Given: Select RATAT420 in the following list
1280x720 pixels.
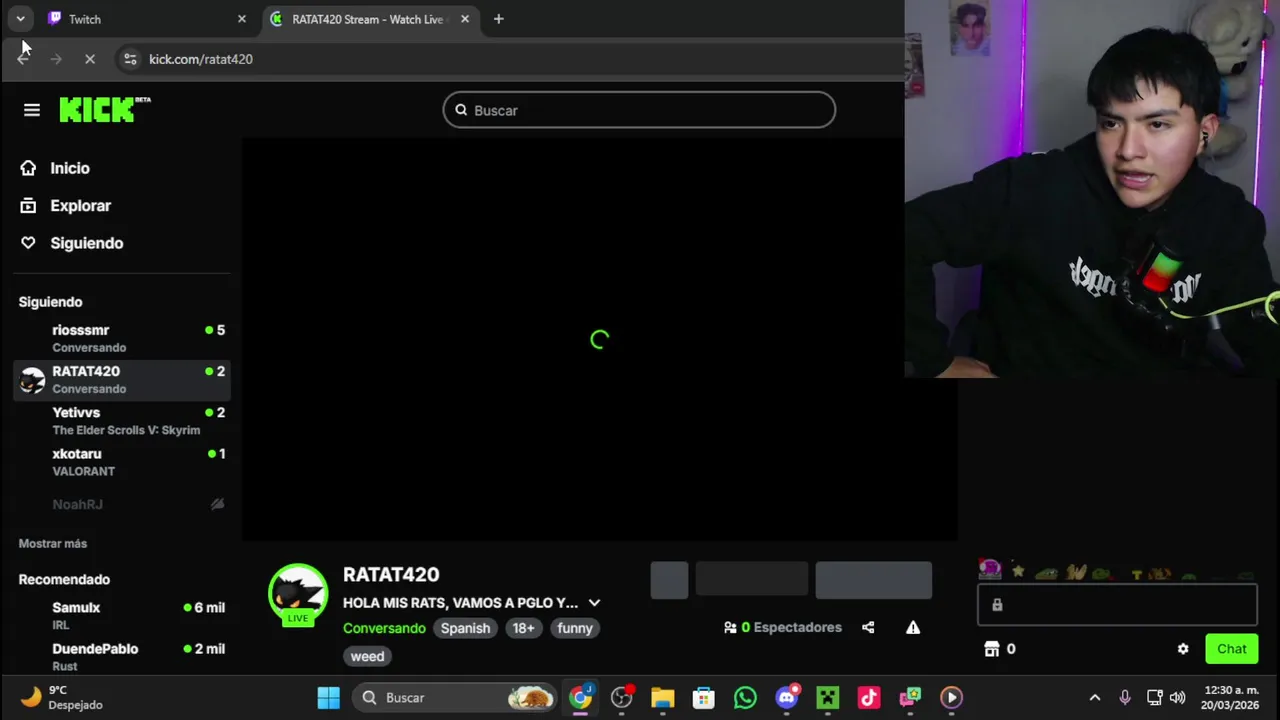Looking at the screenshot, I should [x=122, y=379].
